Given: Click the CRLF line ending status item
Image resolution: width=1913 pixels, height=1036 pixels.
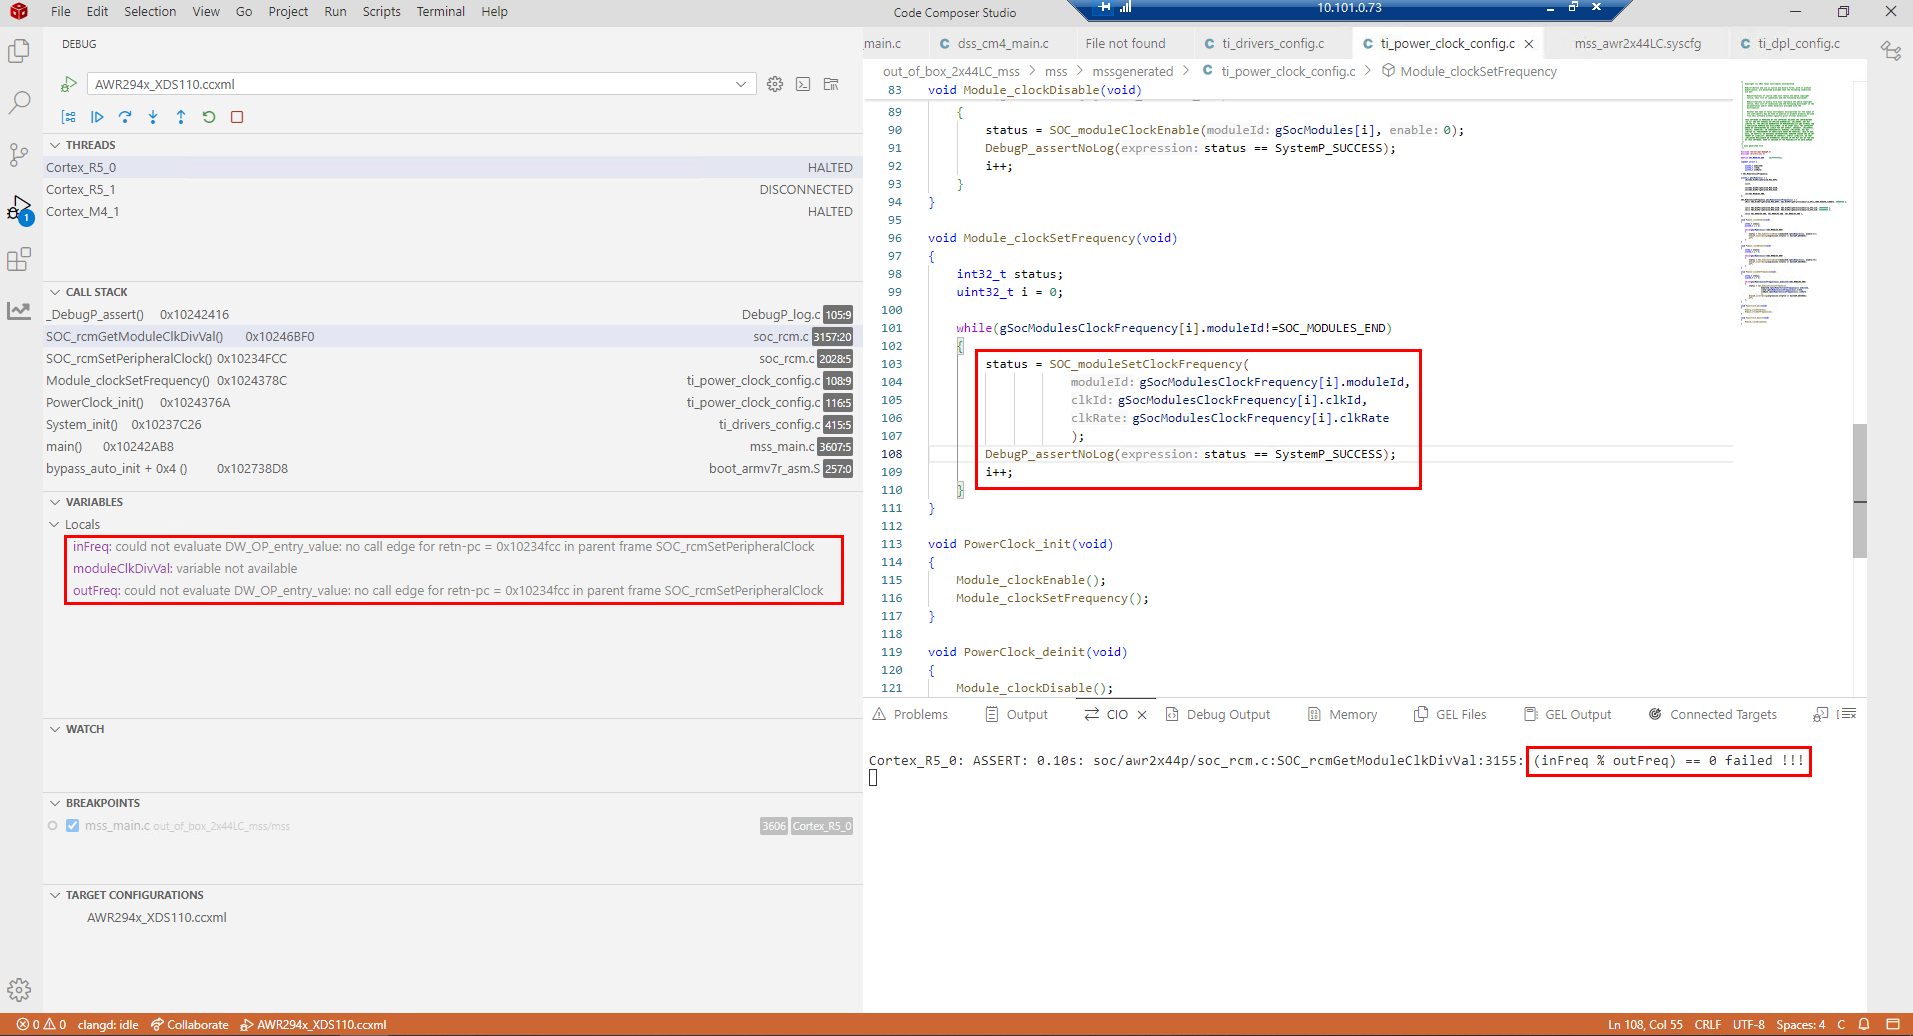Looking at the screenshot, I should pos(1708,1024).
